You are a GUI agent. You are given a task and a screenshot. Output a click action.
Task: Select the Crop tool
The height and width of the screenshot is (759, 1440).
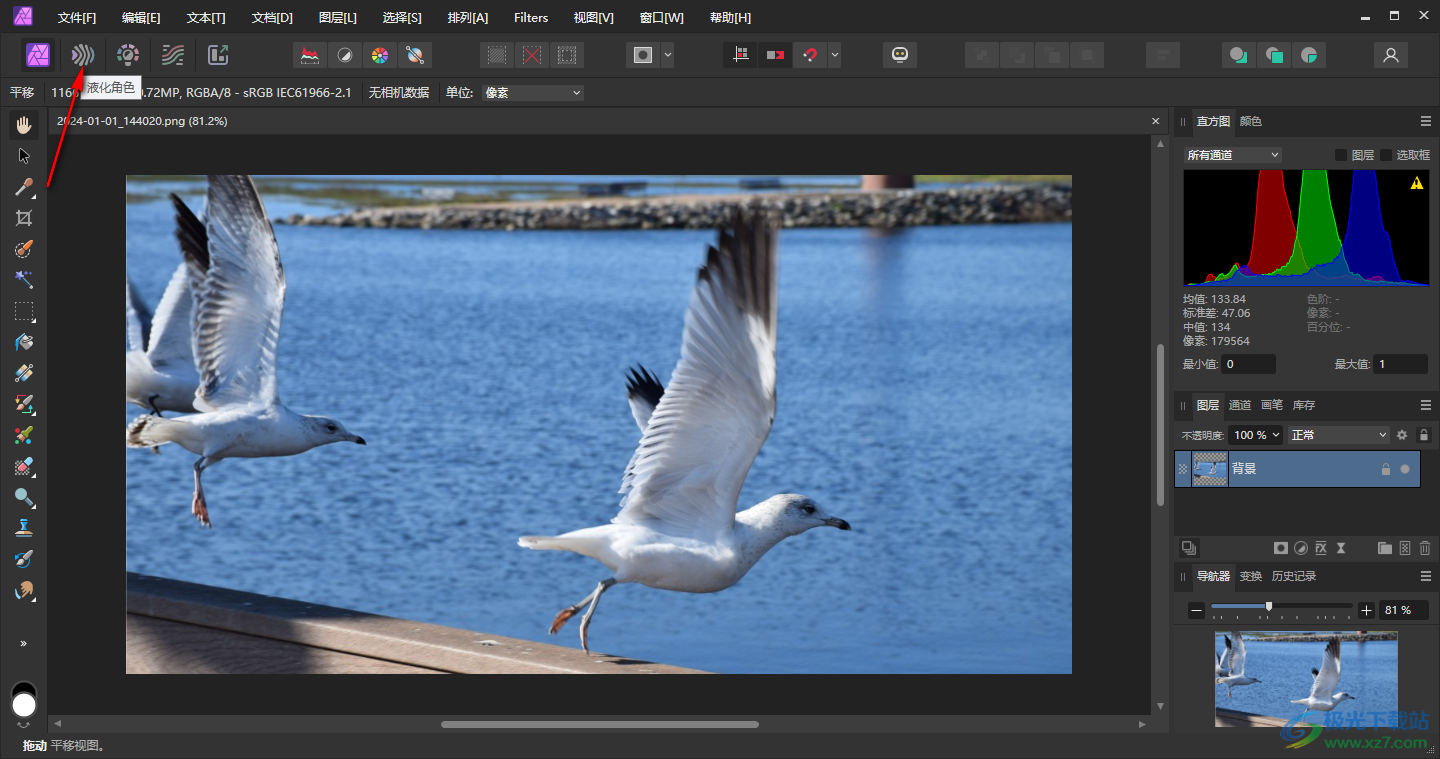pos(24,218)
